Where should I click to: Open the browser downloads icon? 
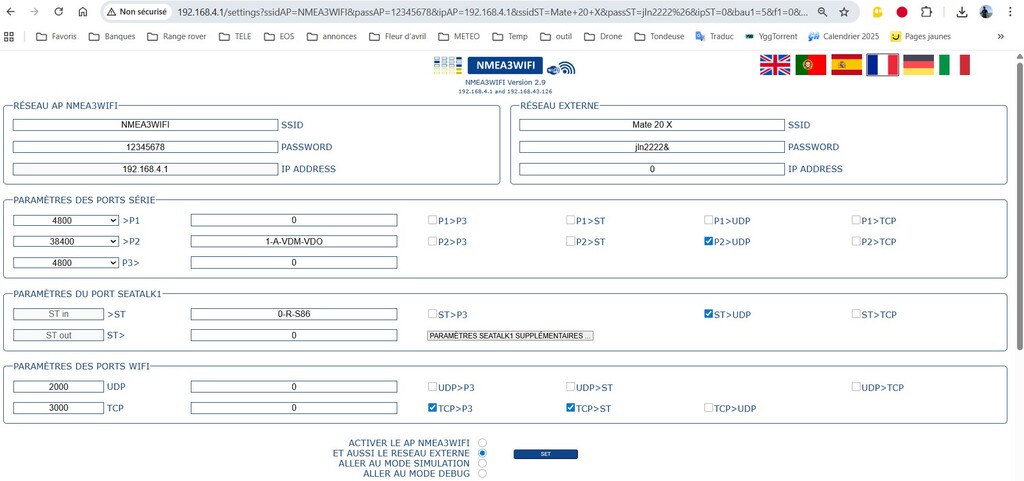pos(961,12)
